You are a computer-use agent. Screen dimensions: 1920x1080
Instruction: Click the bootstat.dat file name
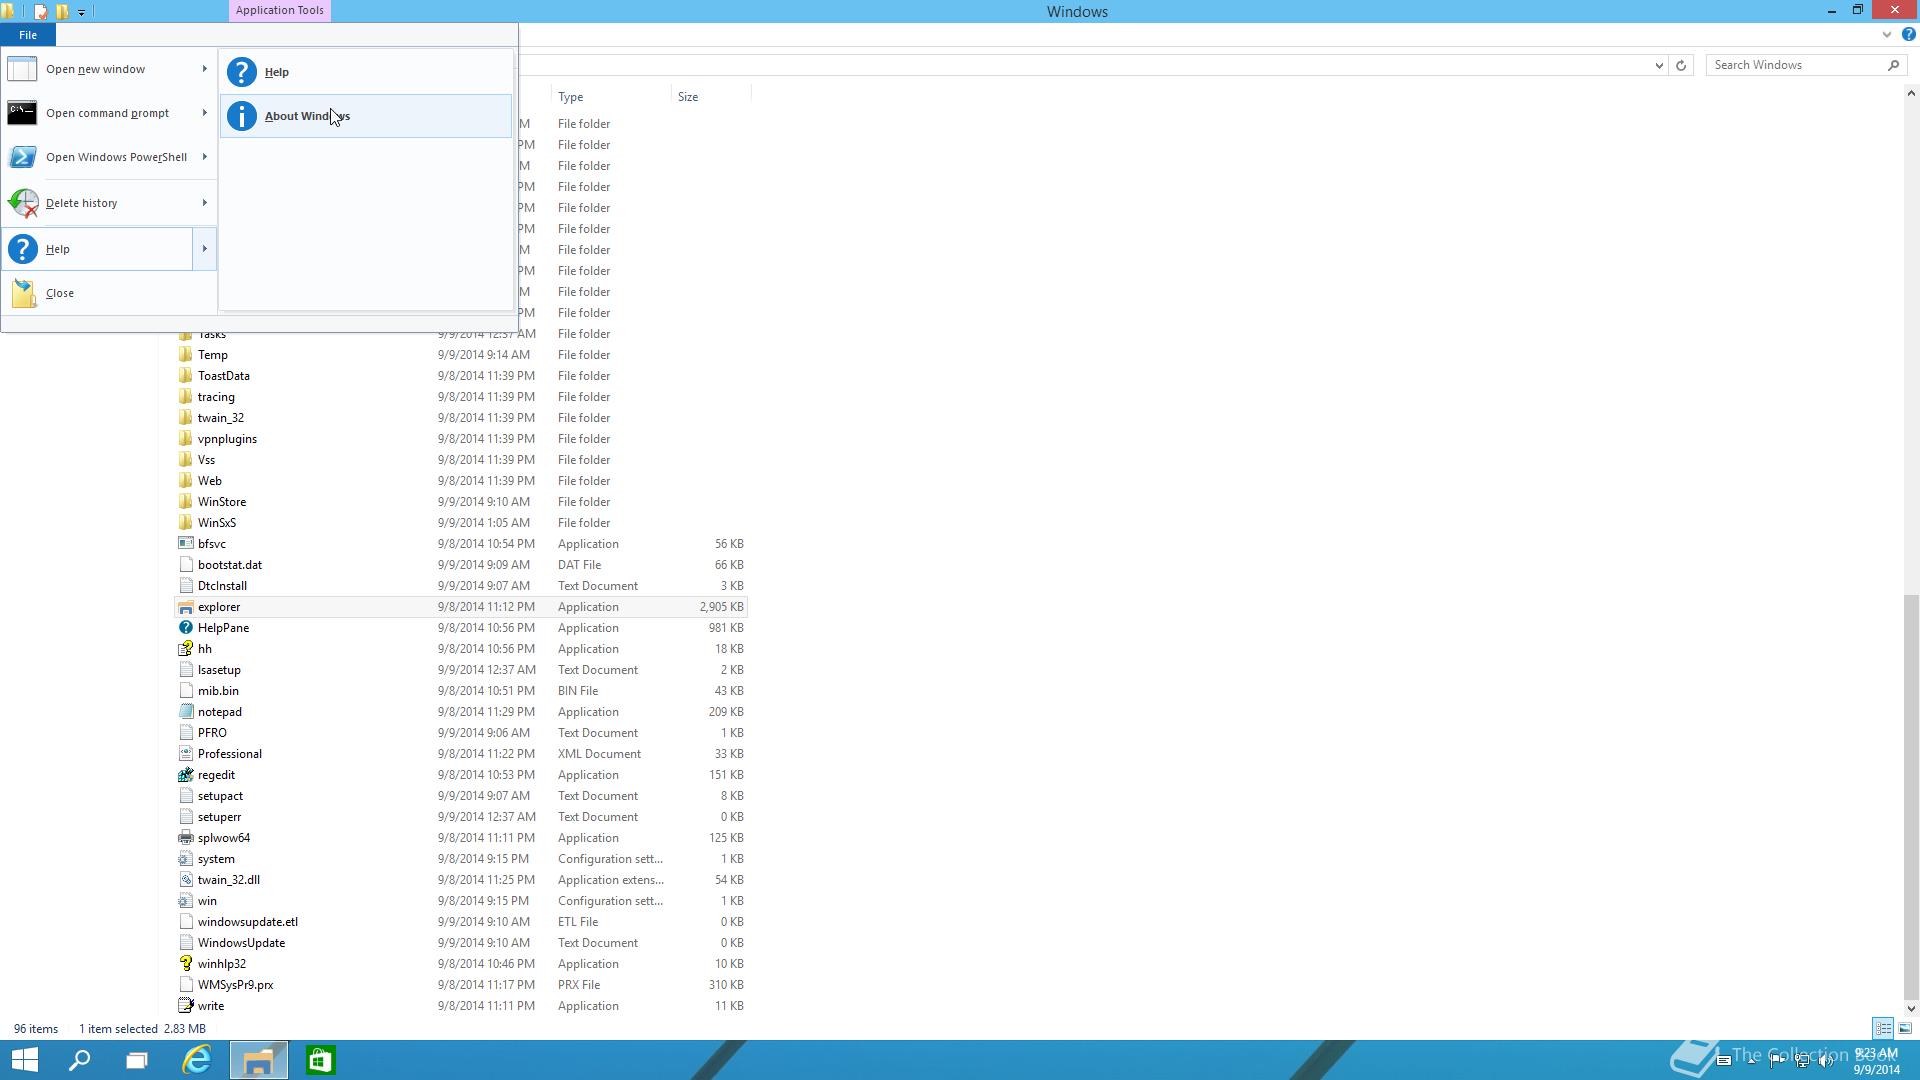[229, 565]
